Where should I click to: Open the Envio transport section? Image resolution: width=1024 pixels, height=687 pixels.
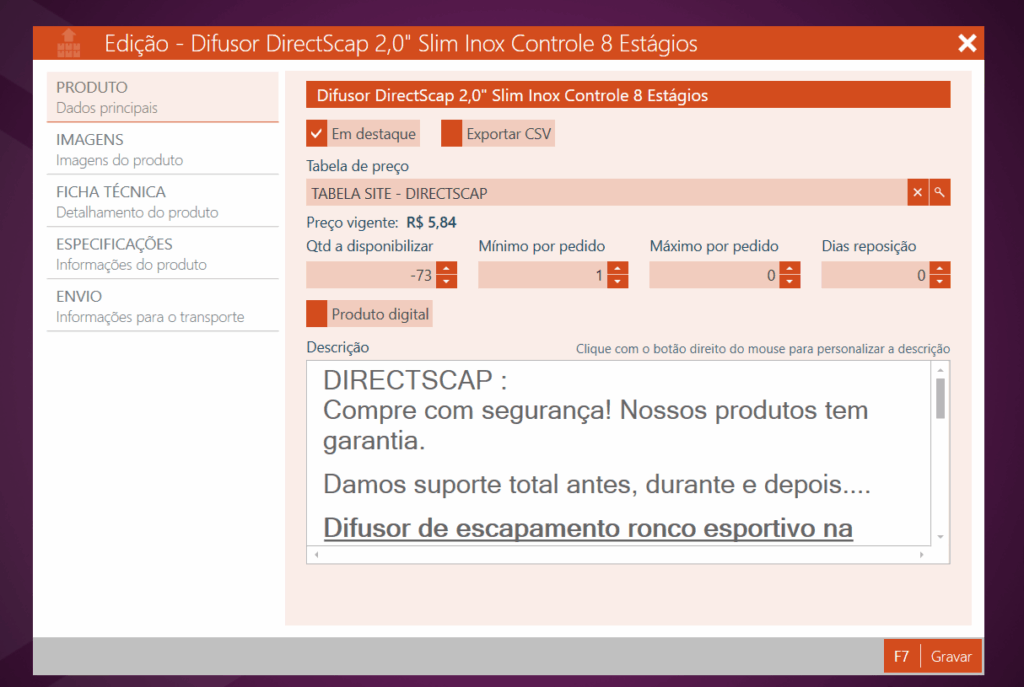162,306
